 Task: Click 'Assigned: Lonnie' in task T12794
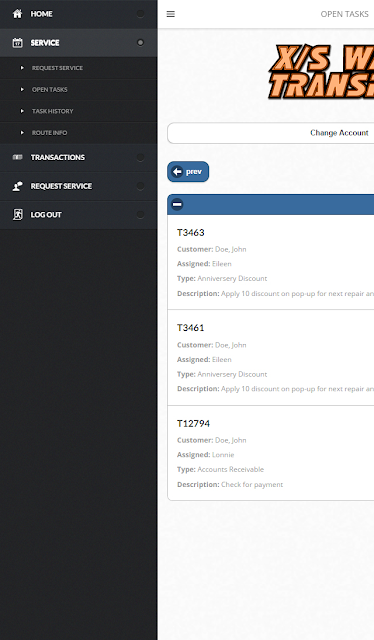click(205, 455)
